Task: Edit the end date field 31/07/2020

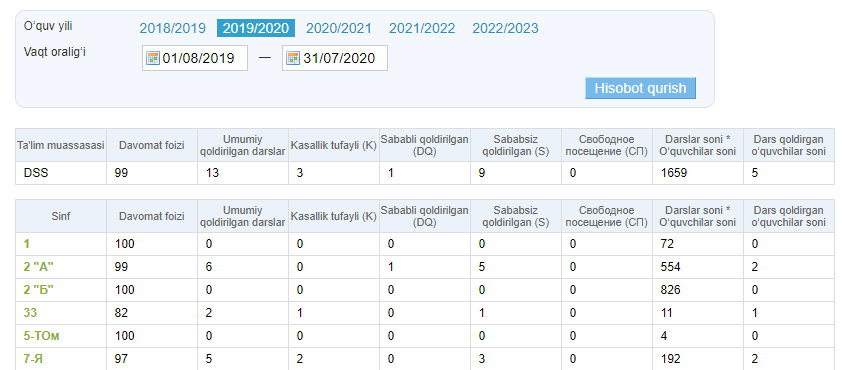Action: coord(335,58)
